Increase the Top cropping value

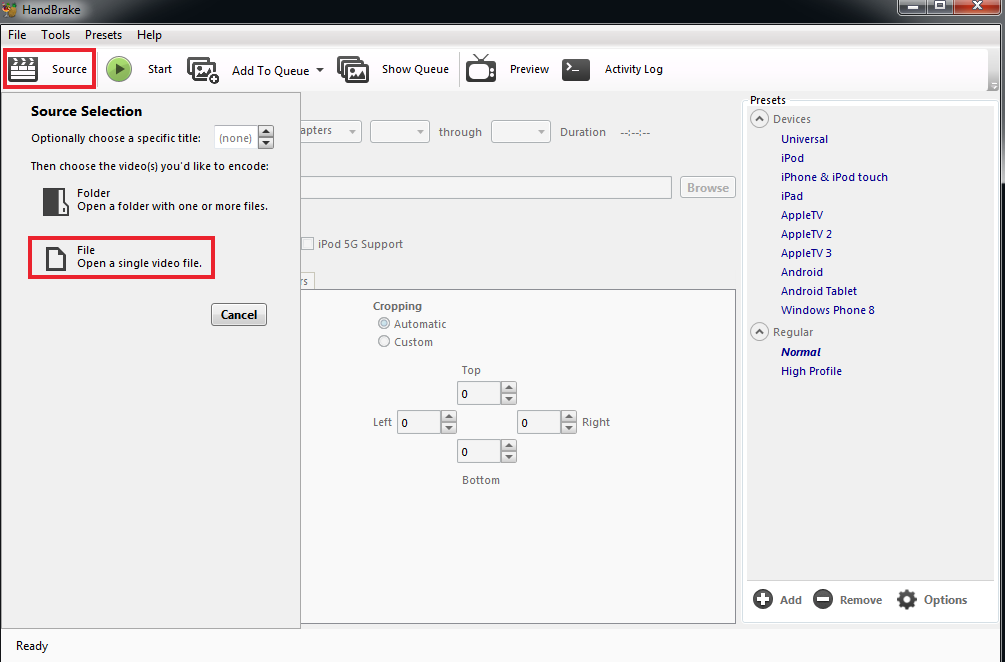tap(508, 388)
